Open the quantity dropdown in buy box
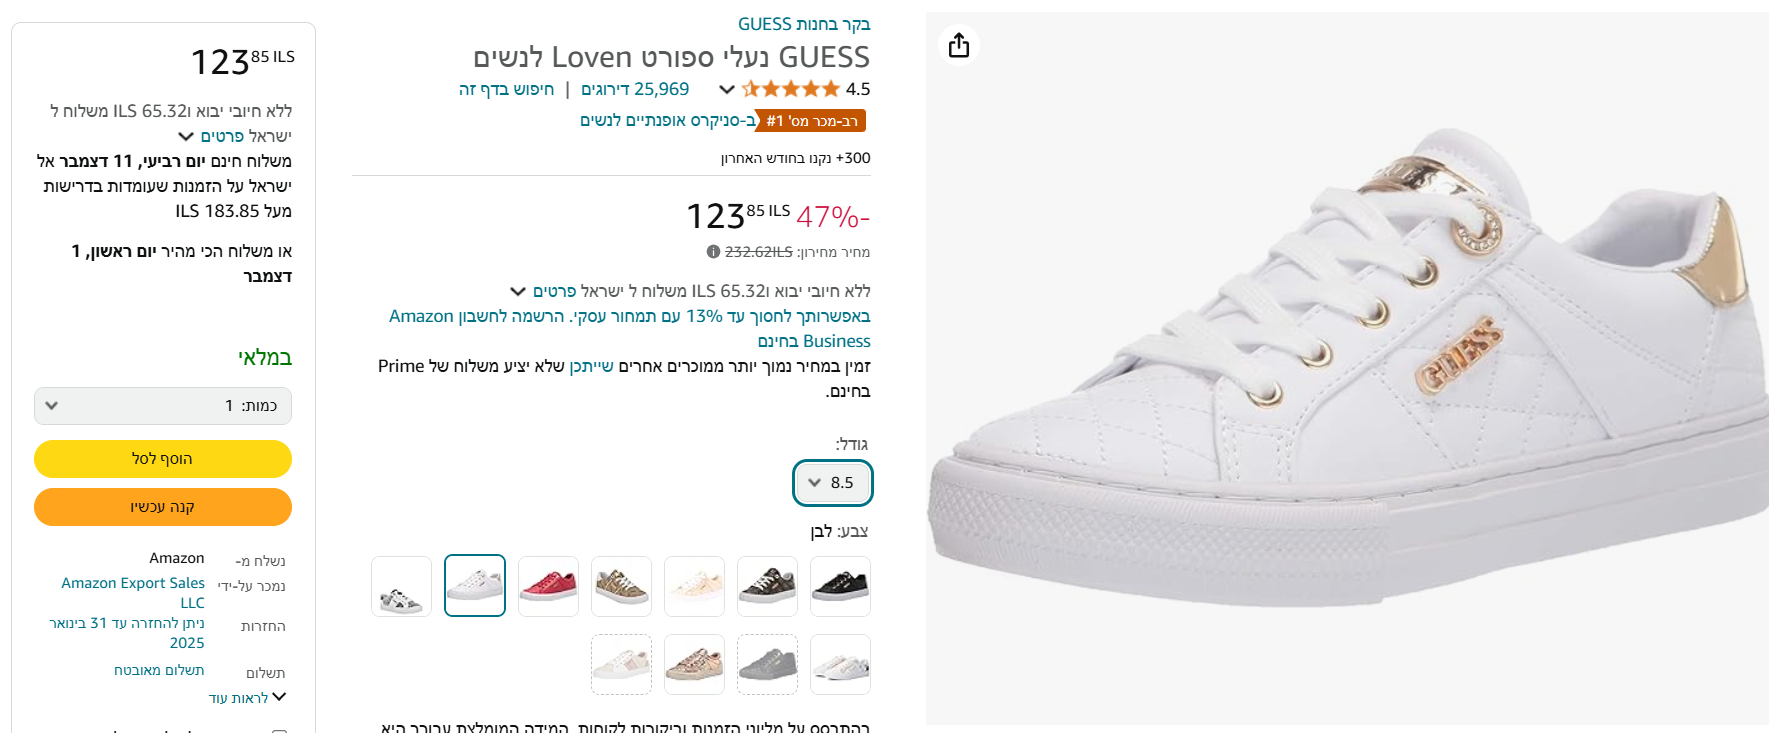Viewport: 1769px width, 733px height. pyautogui.click(x=163, y=406)
